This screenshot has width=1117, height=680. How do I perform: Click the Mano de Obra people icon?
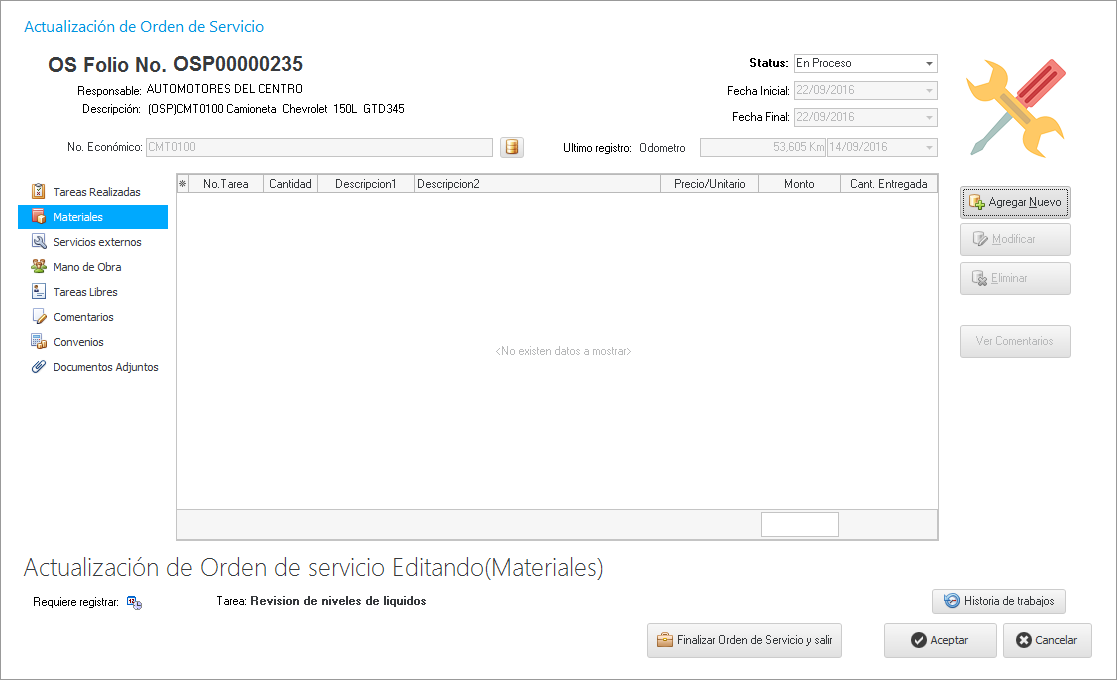click(x=39, y=267)
